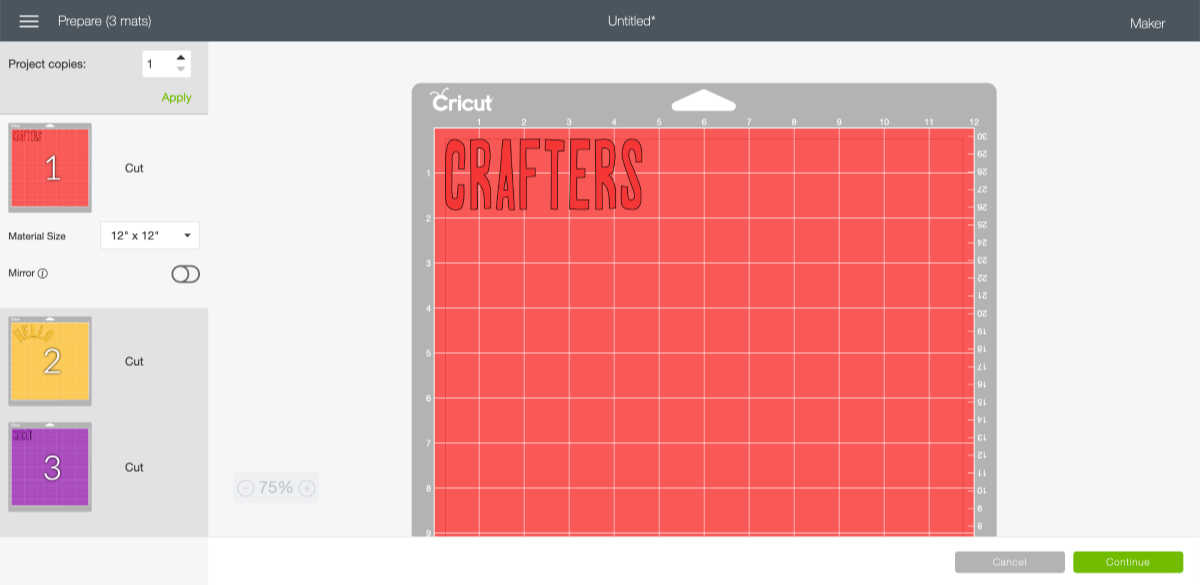The image size is (1200, 585).
Task: Increase project copies with up arrow
Action: tap(180, 58)
